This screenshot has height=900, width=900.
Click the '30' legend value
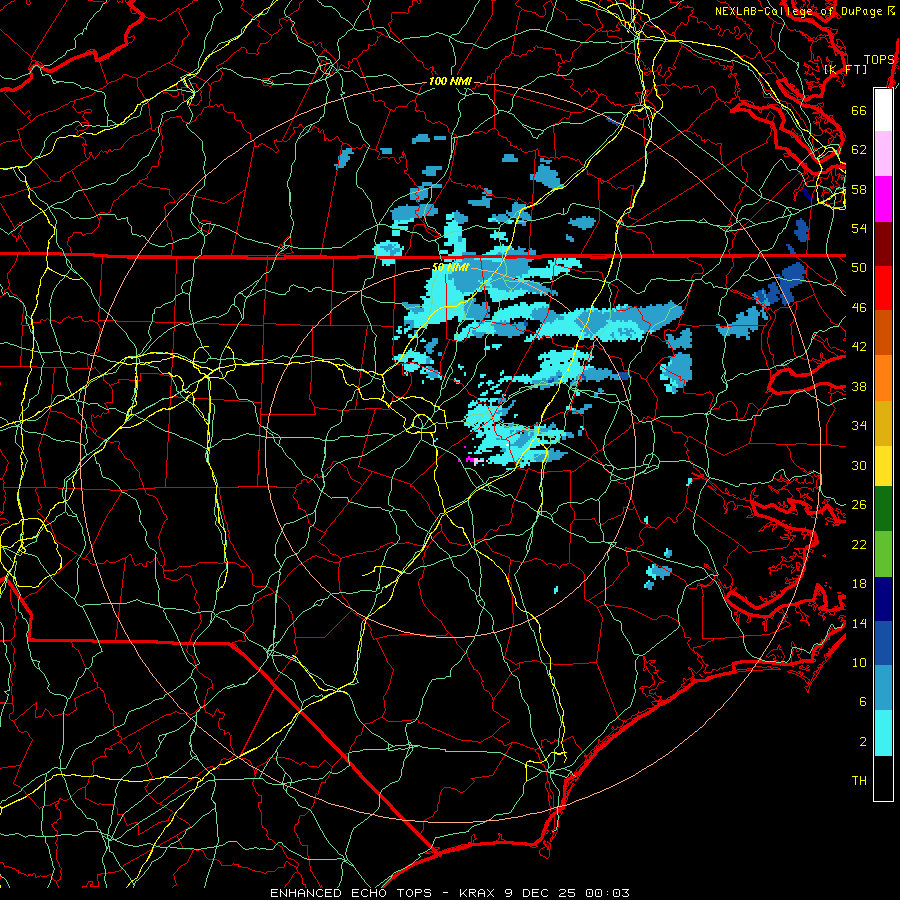[x=859, y=465]
